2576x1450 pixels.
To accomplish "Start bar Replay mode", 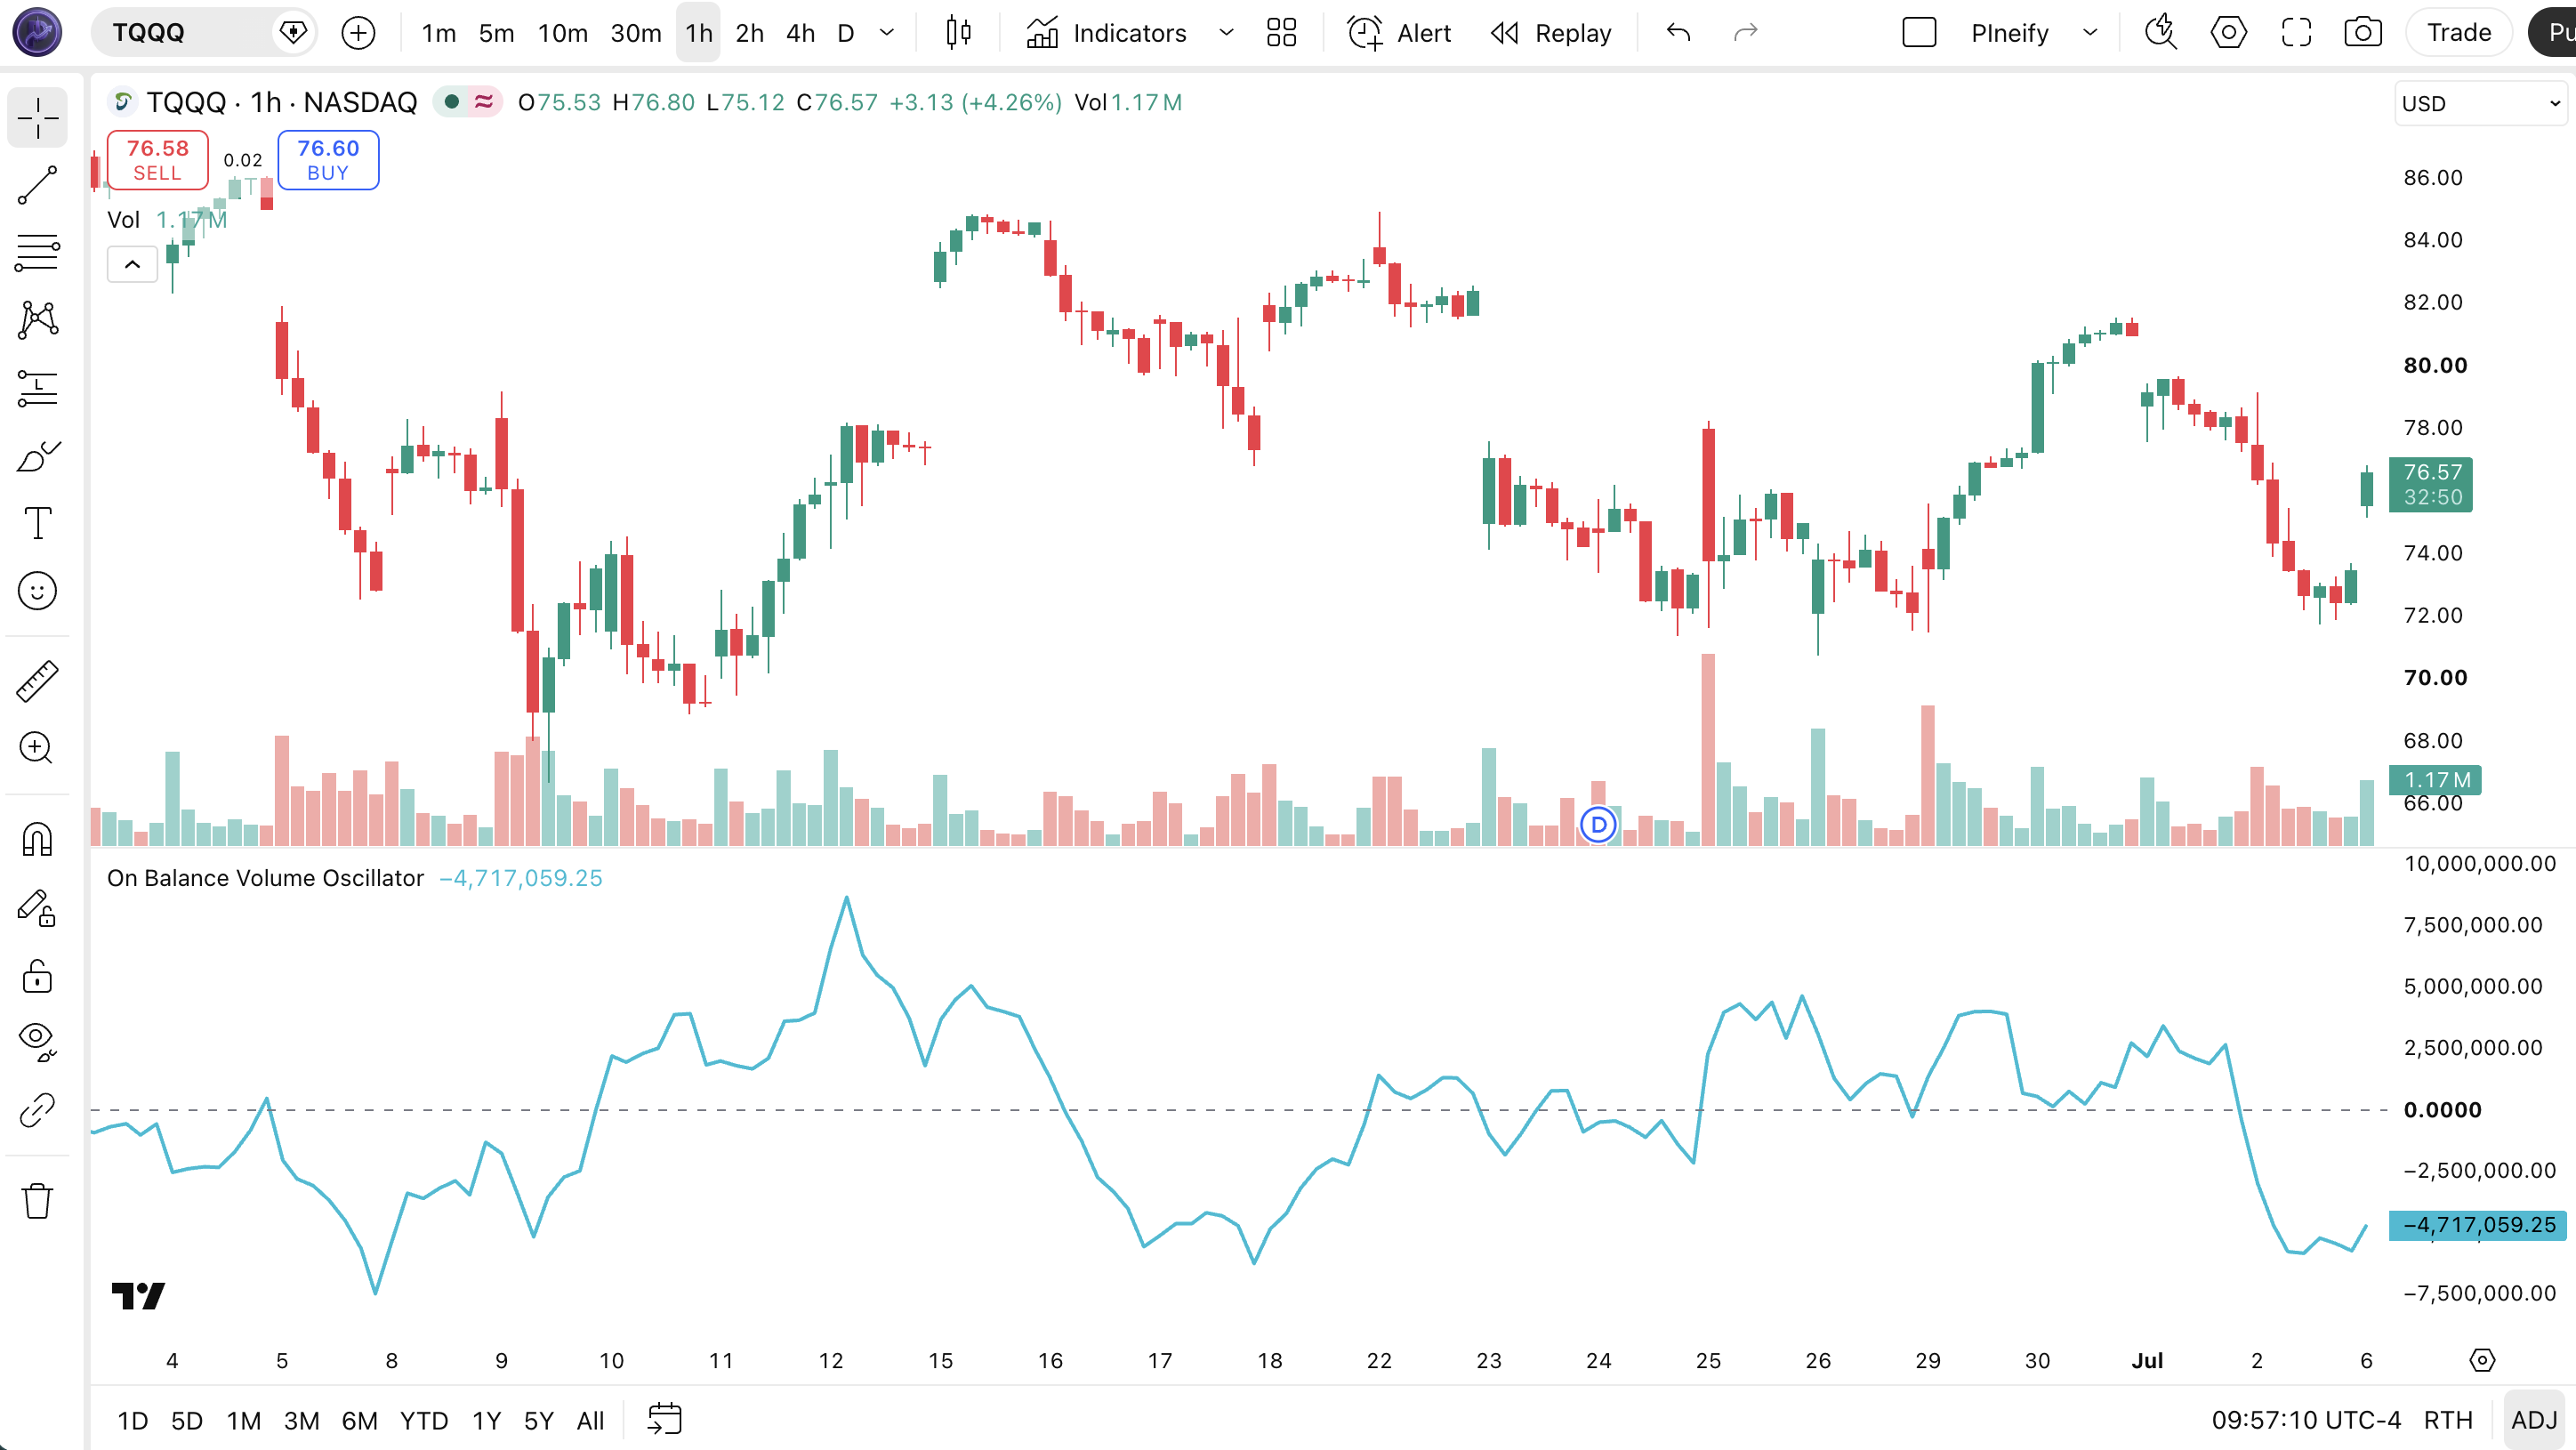I will point(1551,33).
